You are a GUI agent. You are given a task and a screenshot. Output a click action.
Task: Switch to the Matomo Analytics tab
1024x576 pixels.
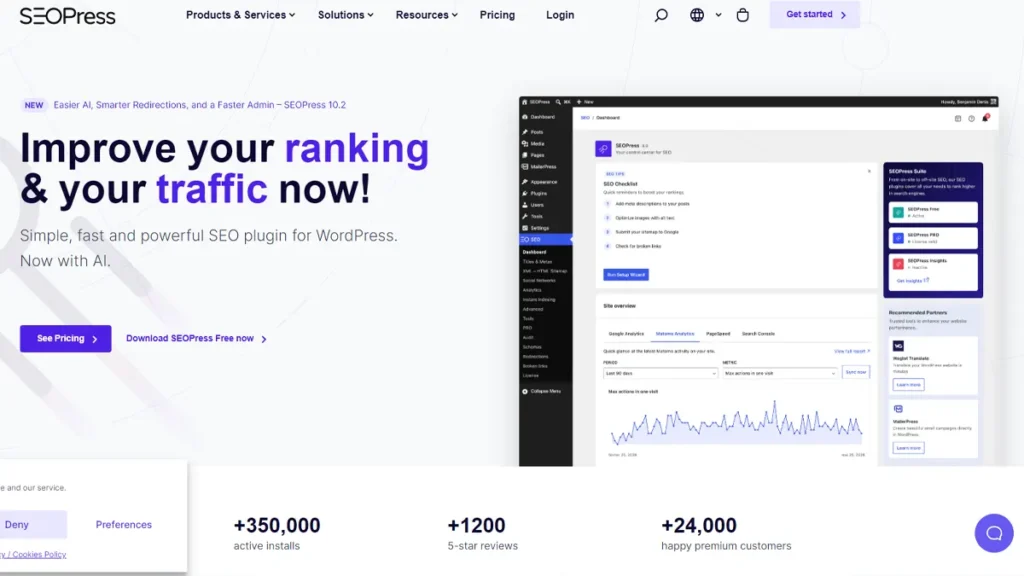click(675, 334)
